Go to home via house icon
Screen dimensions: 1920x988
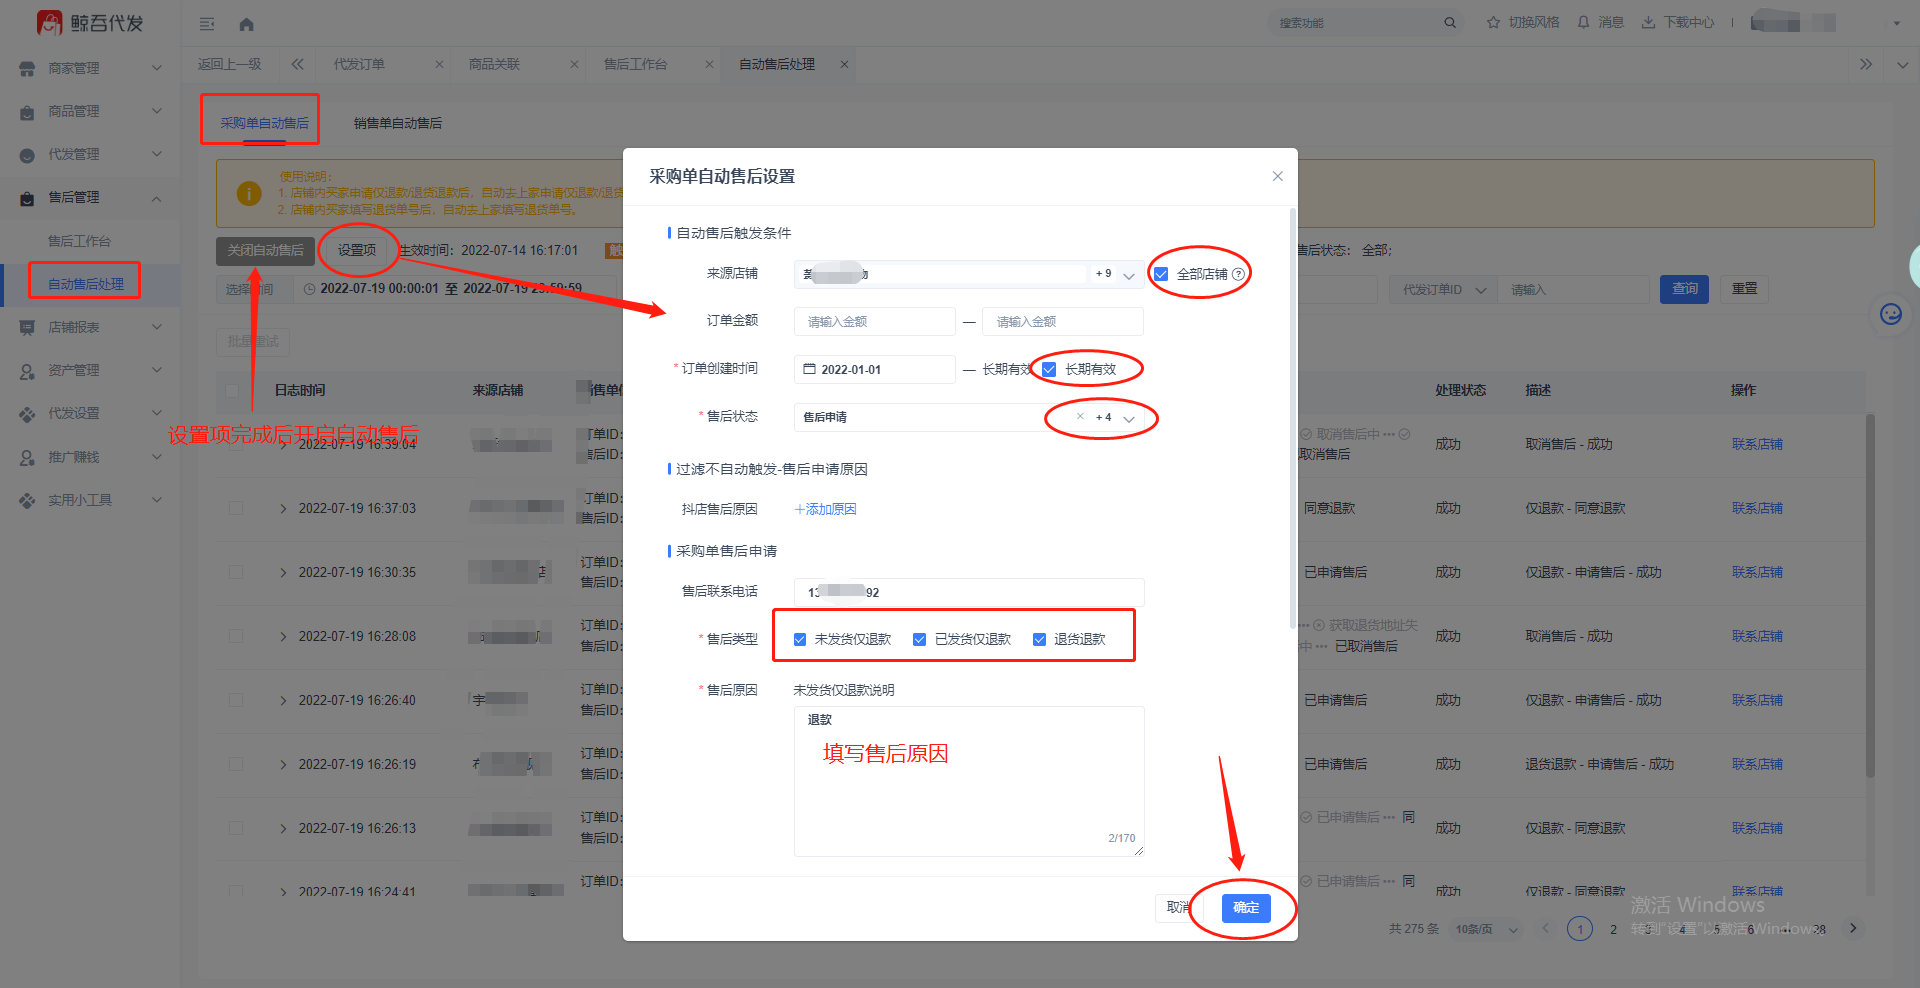(247, 24)
